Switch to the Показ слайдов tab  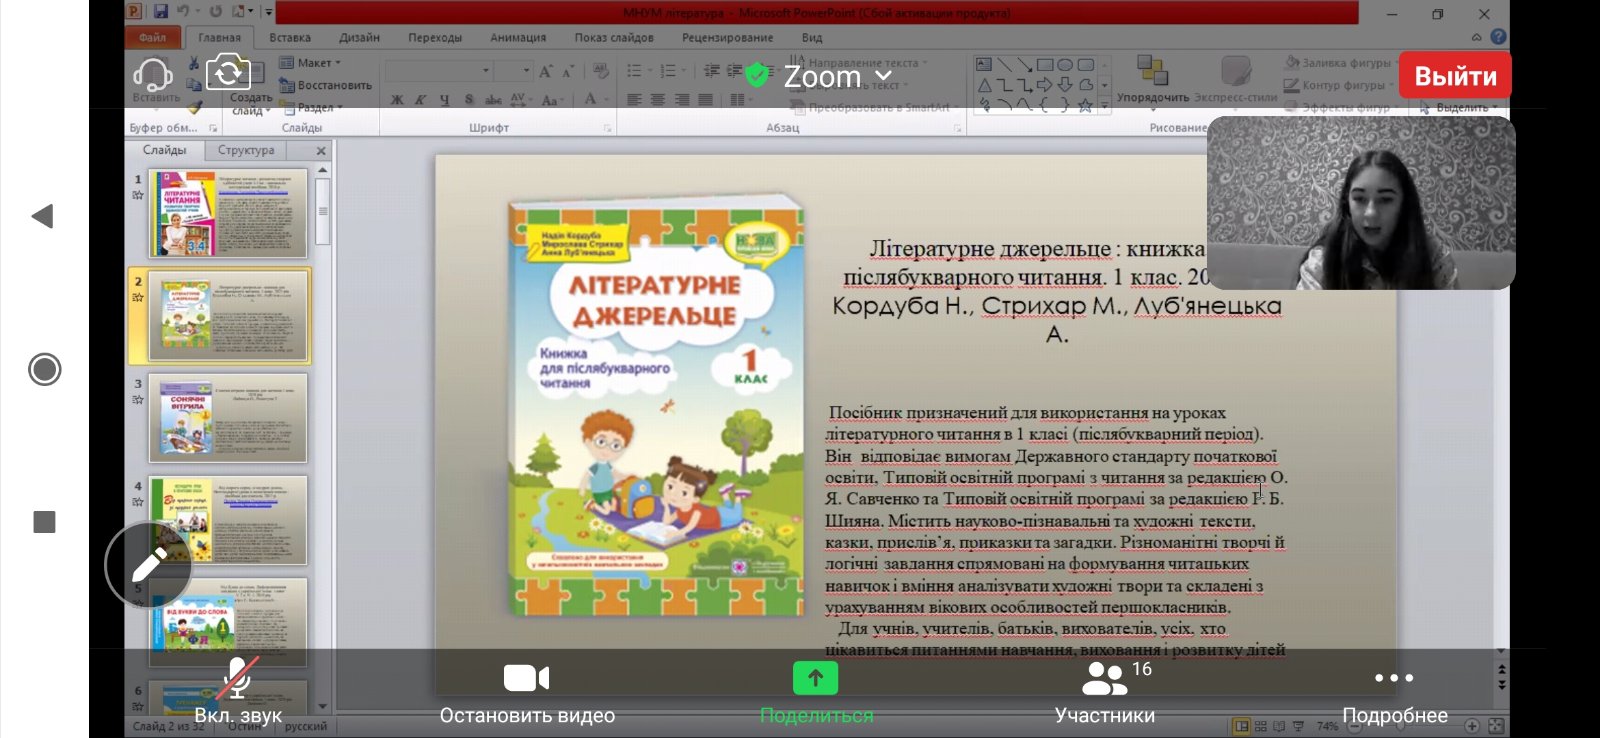click(x=614, y=38)
